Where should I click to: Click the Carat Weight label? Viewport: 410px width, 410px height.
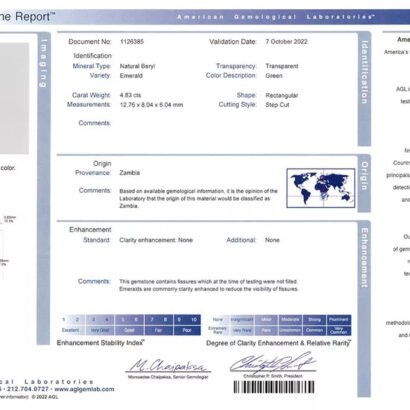(x=91, y=95)
